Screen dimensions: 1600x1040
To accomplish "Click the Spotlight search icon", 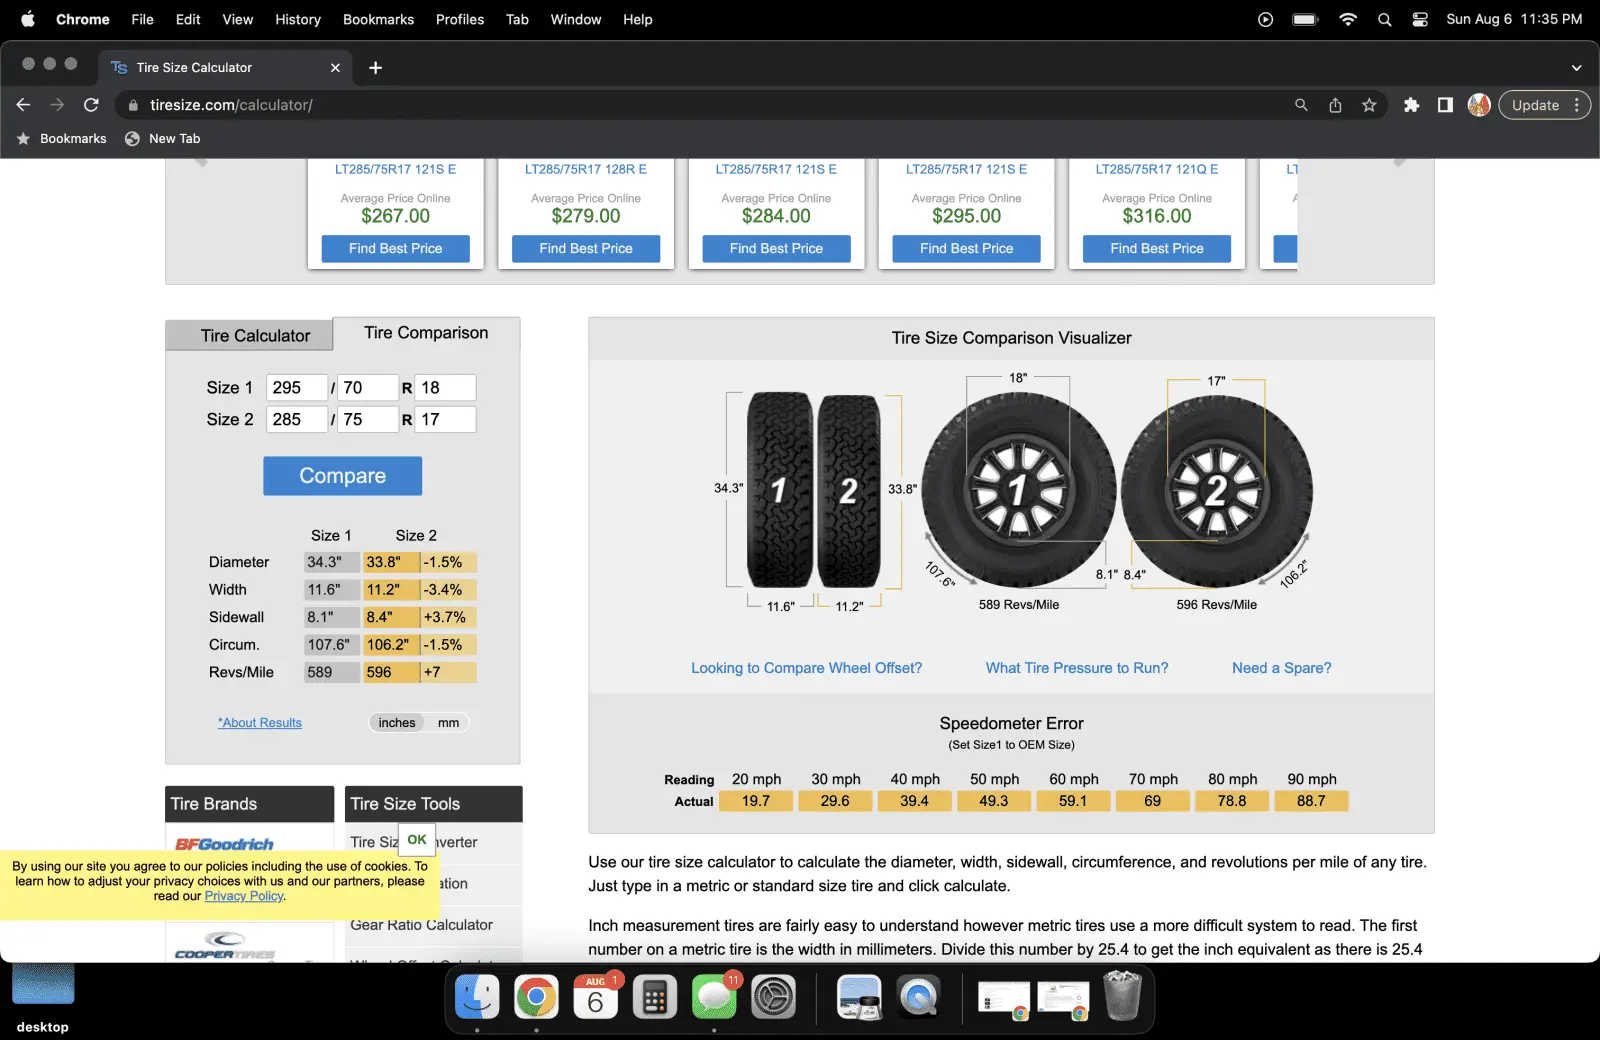I will coord(1384,19).
